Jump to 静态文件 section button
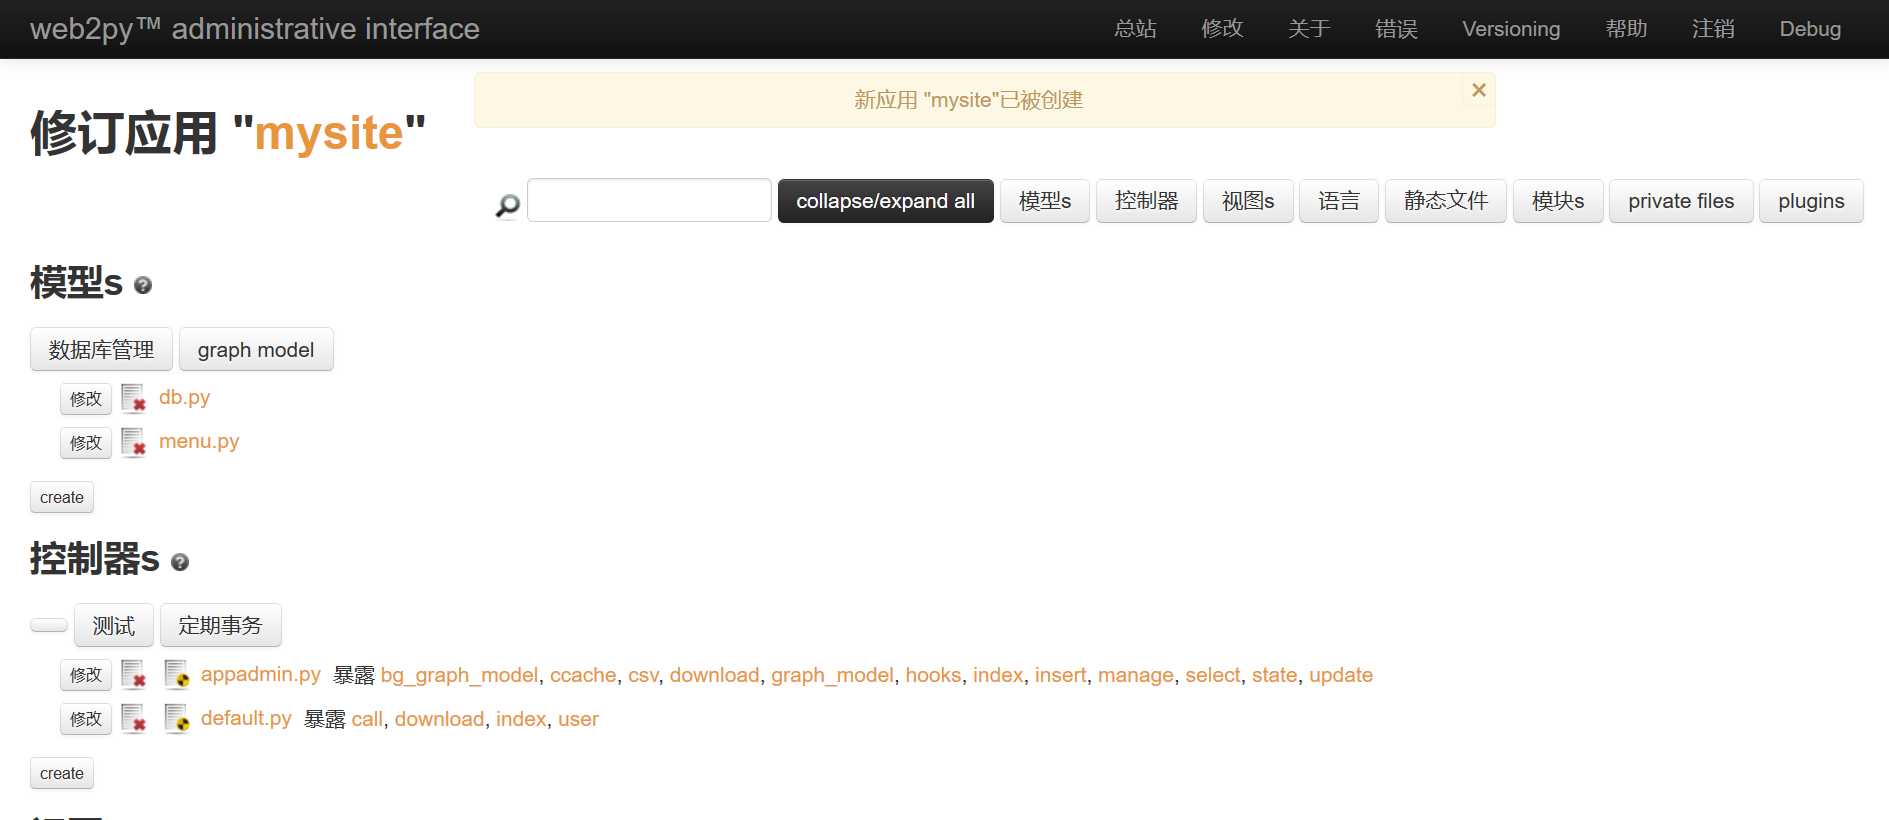The image size is (1889, 820). pos(1446,201)
